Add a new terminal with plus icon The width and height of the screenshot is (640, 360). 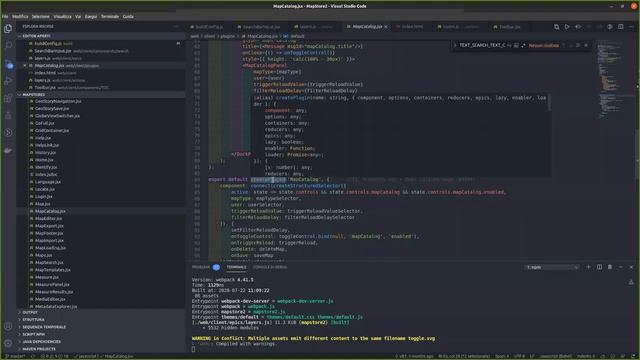[588, 267]
